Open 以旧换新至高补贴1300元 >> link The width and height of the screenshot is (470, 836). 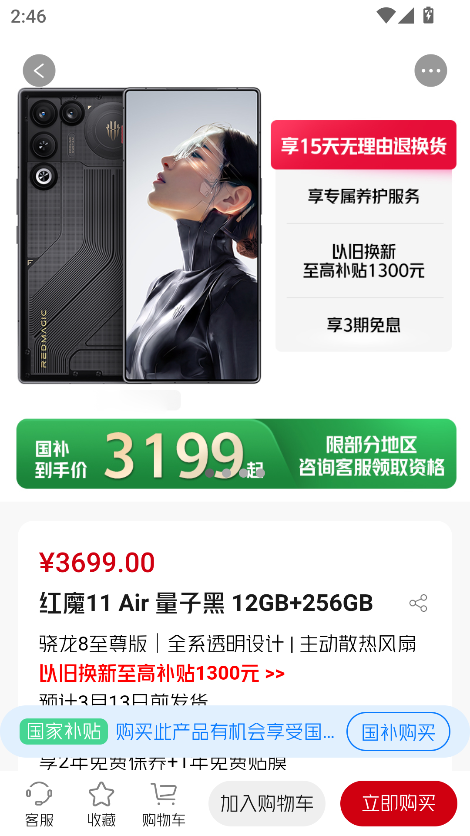click(x=162, y=673)
